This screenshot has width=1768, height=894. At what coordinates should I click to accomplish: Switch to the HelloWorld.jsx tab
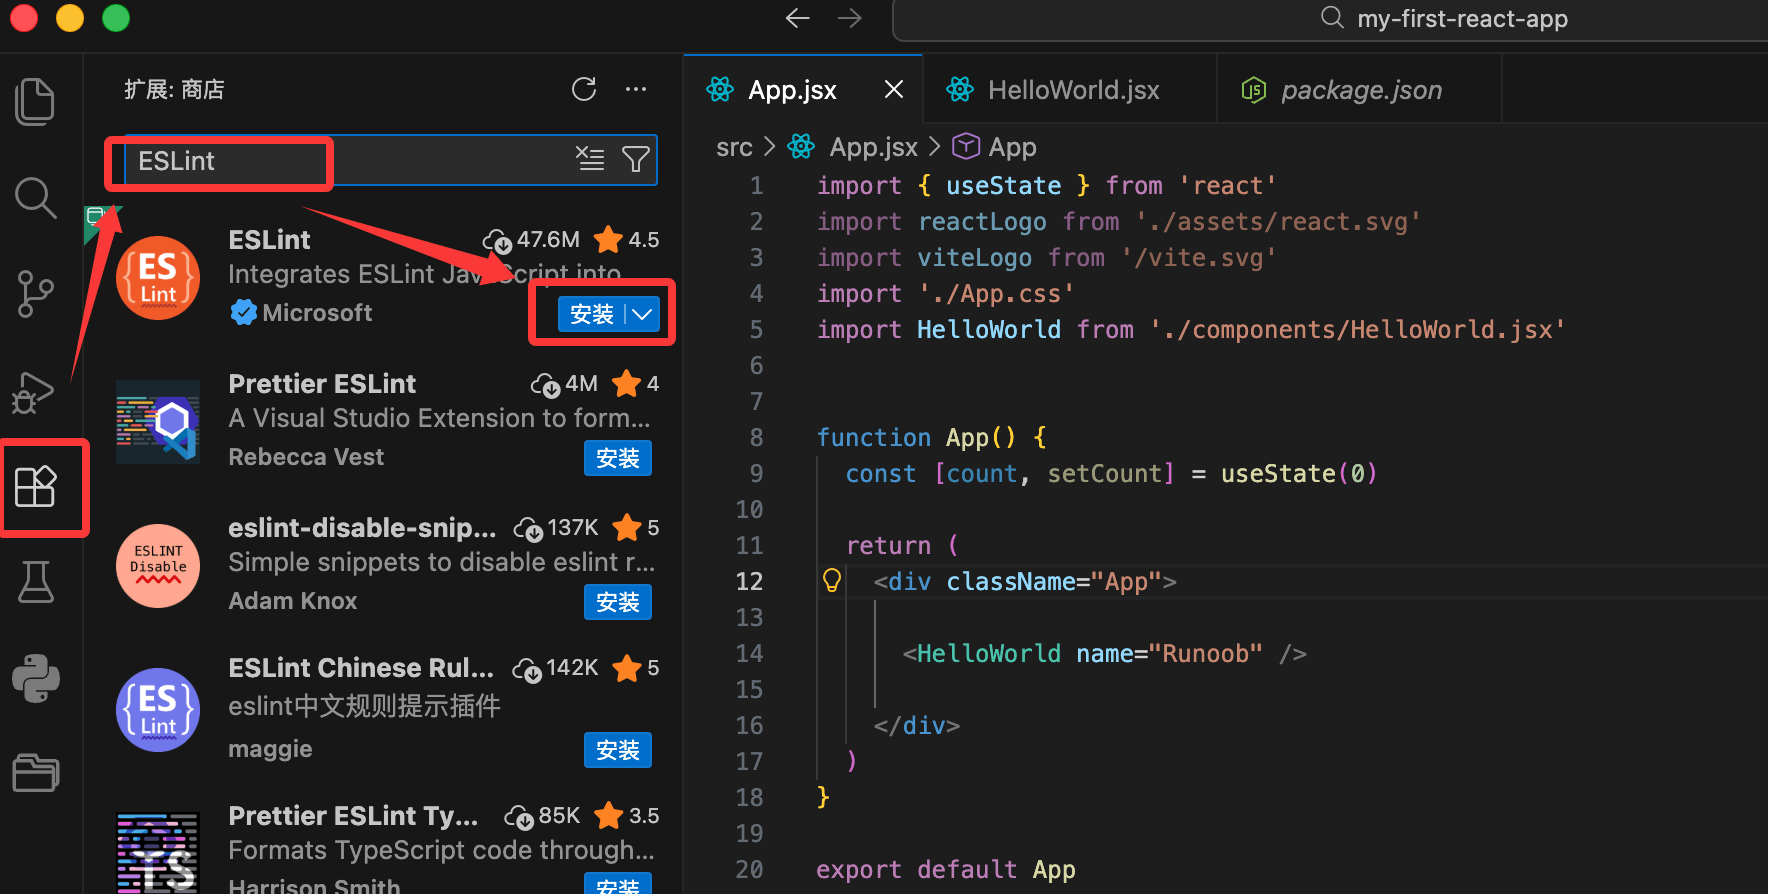(x=1072, y=90)
